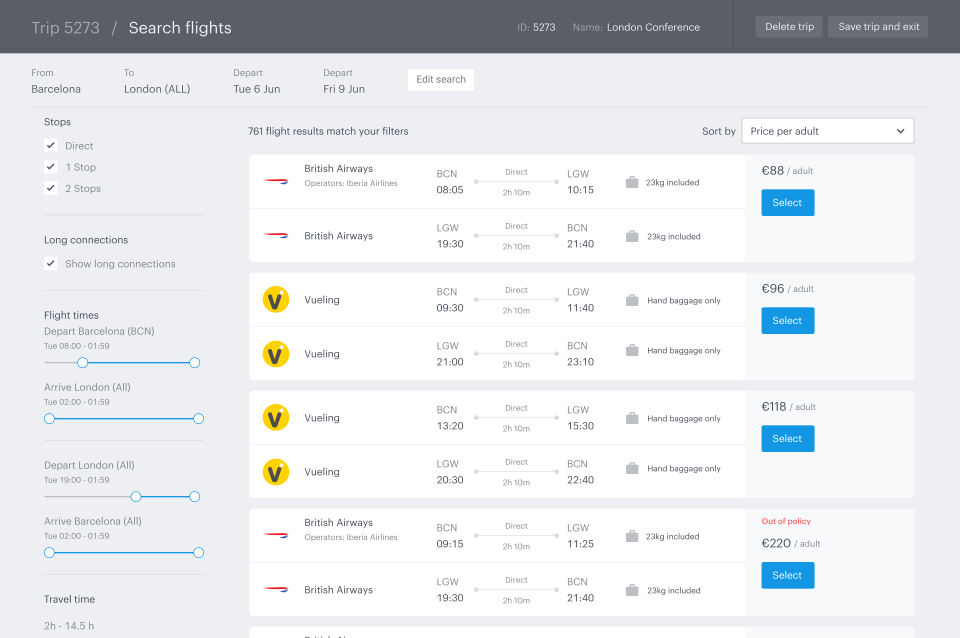This screenshot has height=638, width=960.
Task: Click Vueling logo on 09:30 BCN flight
Action: click(x=276, y=300)
